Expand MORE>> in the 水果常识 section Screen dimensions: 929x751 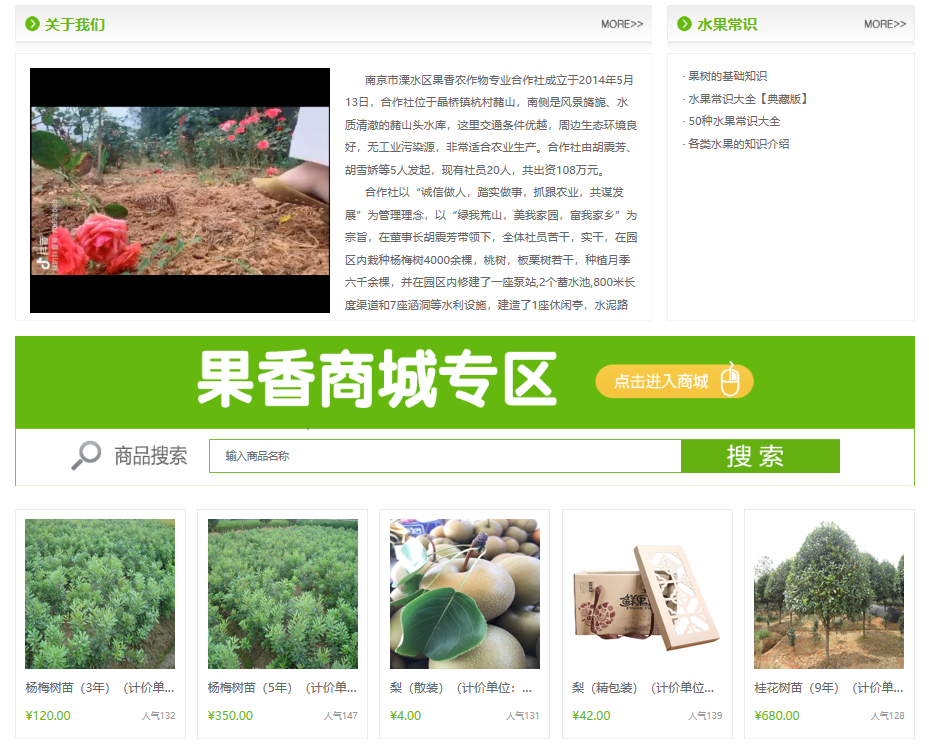(884, 24)
